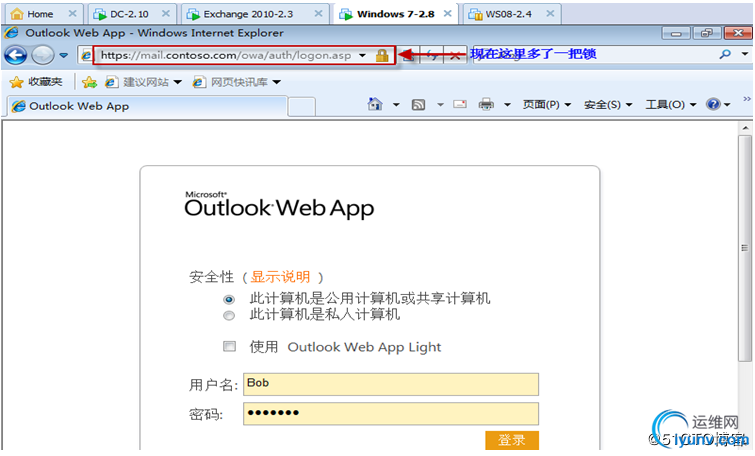Click the browser Forward arrow button
755x456 pixels.
coord(42,55)
